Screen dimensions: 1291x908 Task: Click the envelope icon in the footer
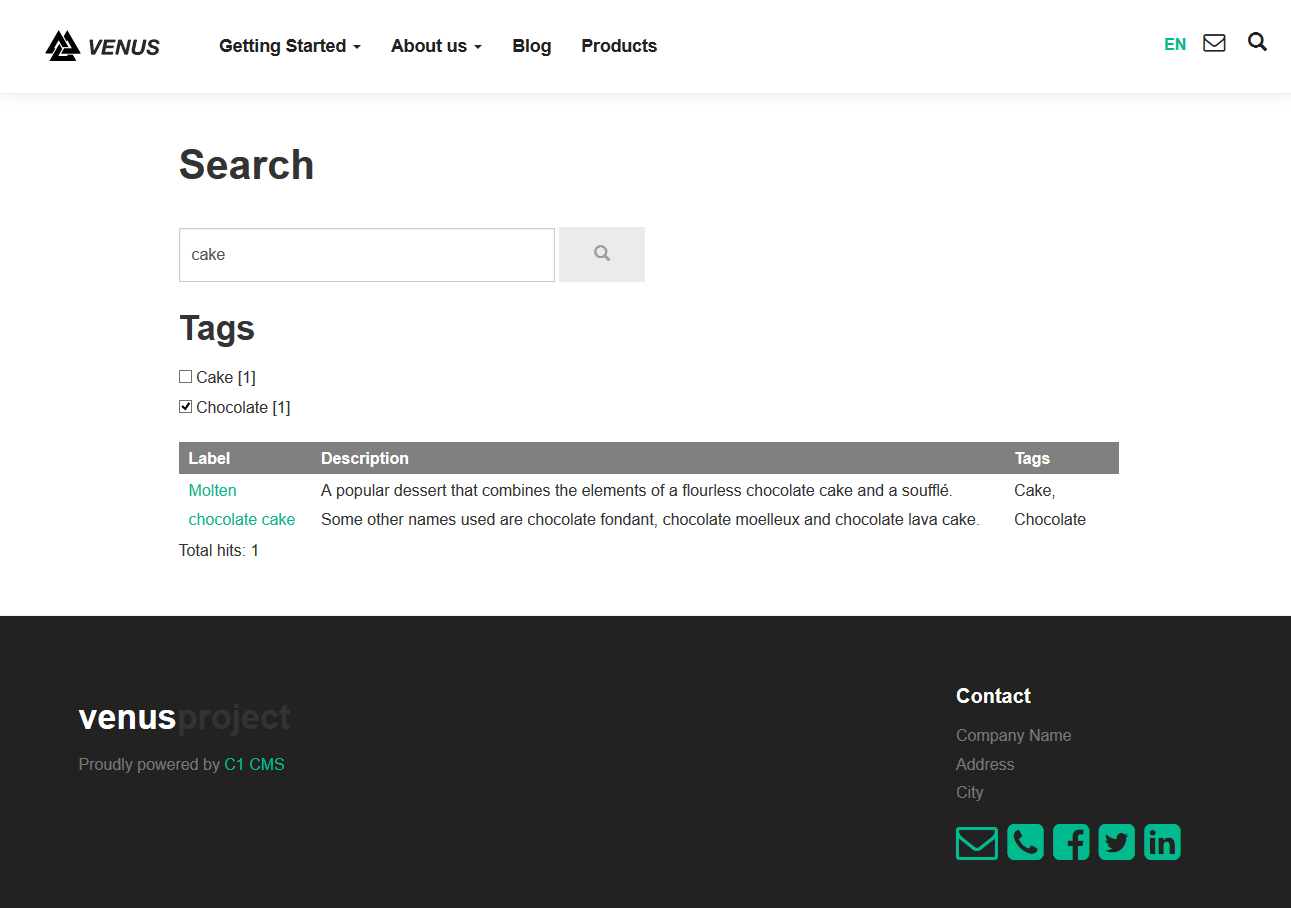tap(976, 841)
